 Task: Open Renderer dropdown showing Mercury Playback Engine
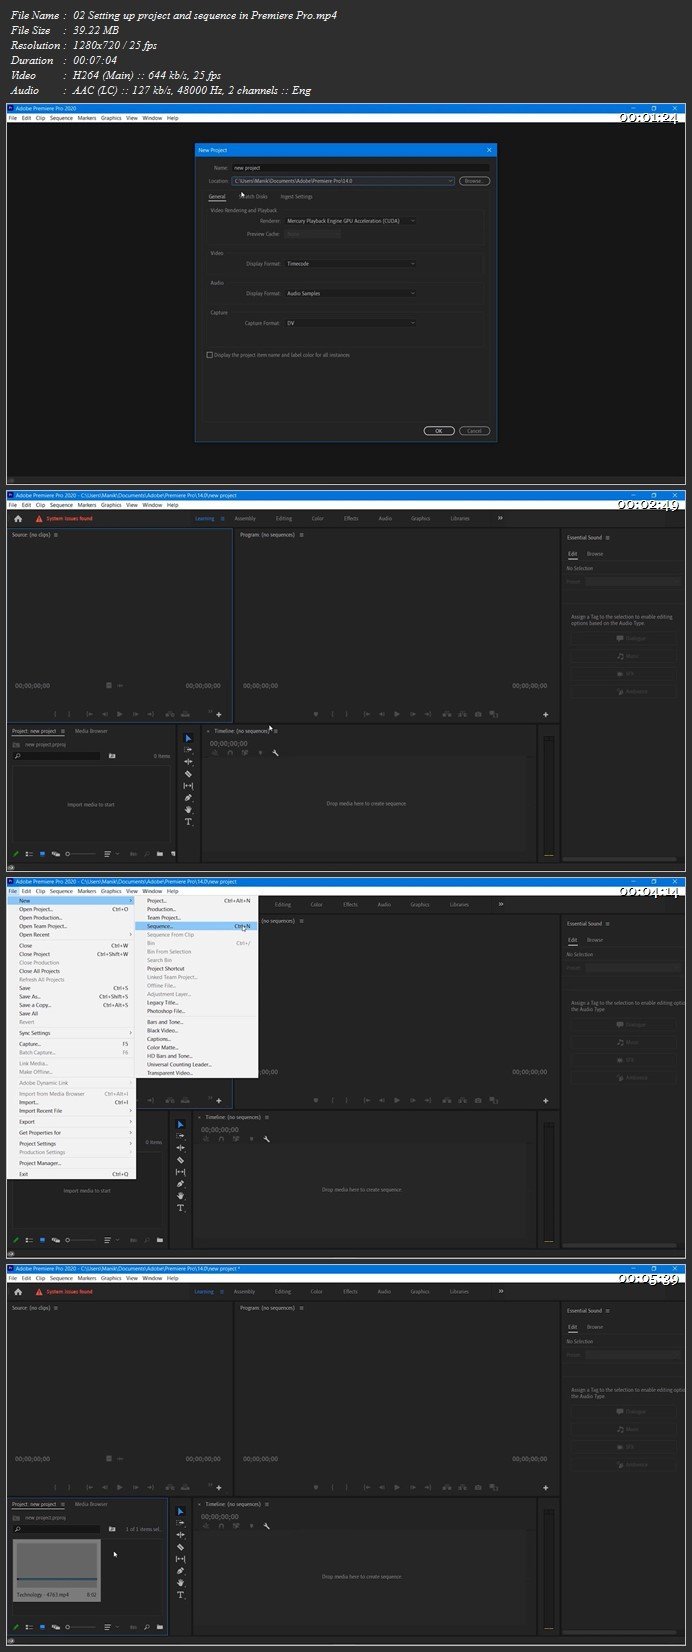tap(350, 220)
